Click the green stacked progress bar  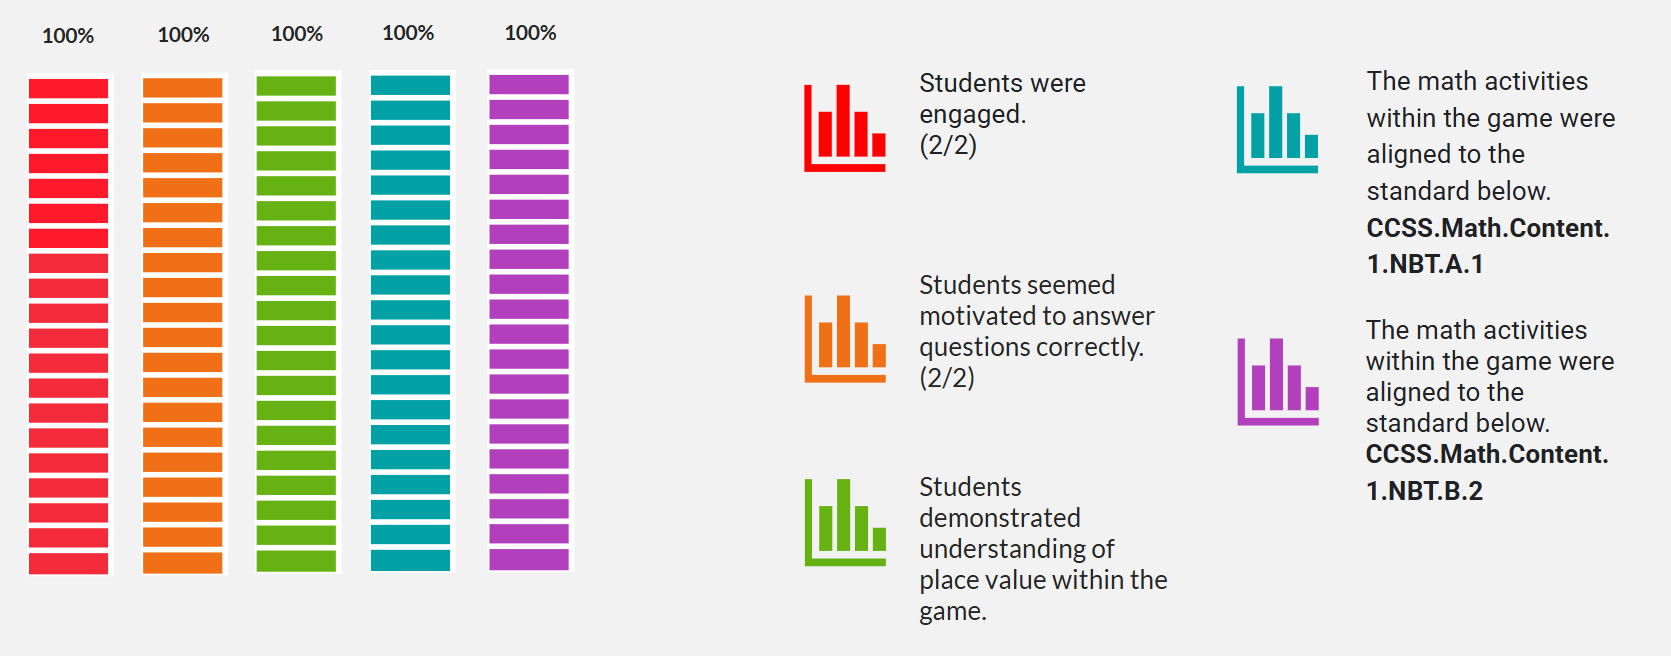tap(296, 323)
